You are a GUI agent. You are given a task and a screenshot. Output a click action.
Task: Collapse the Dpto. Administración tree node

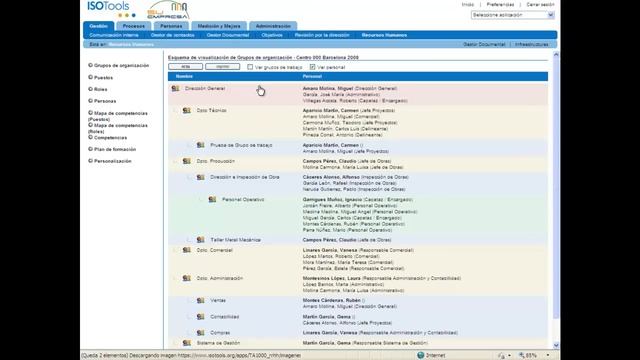(176, 278)
